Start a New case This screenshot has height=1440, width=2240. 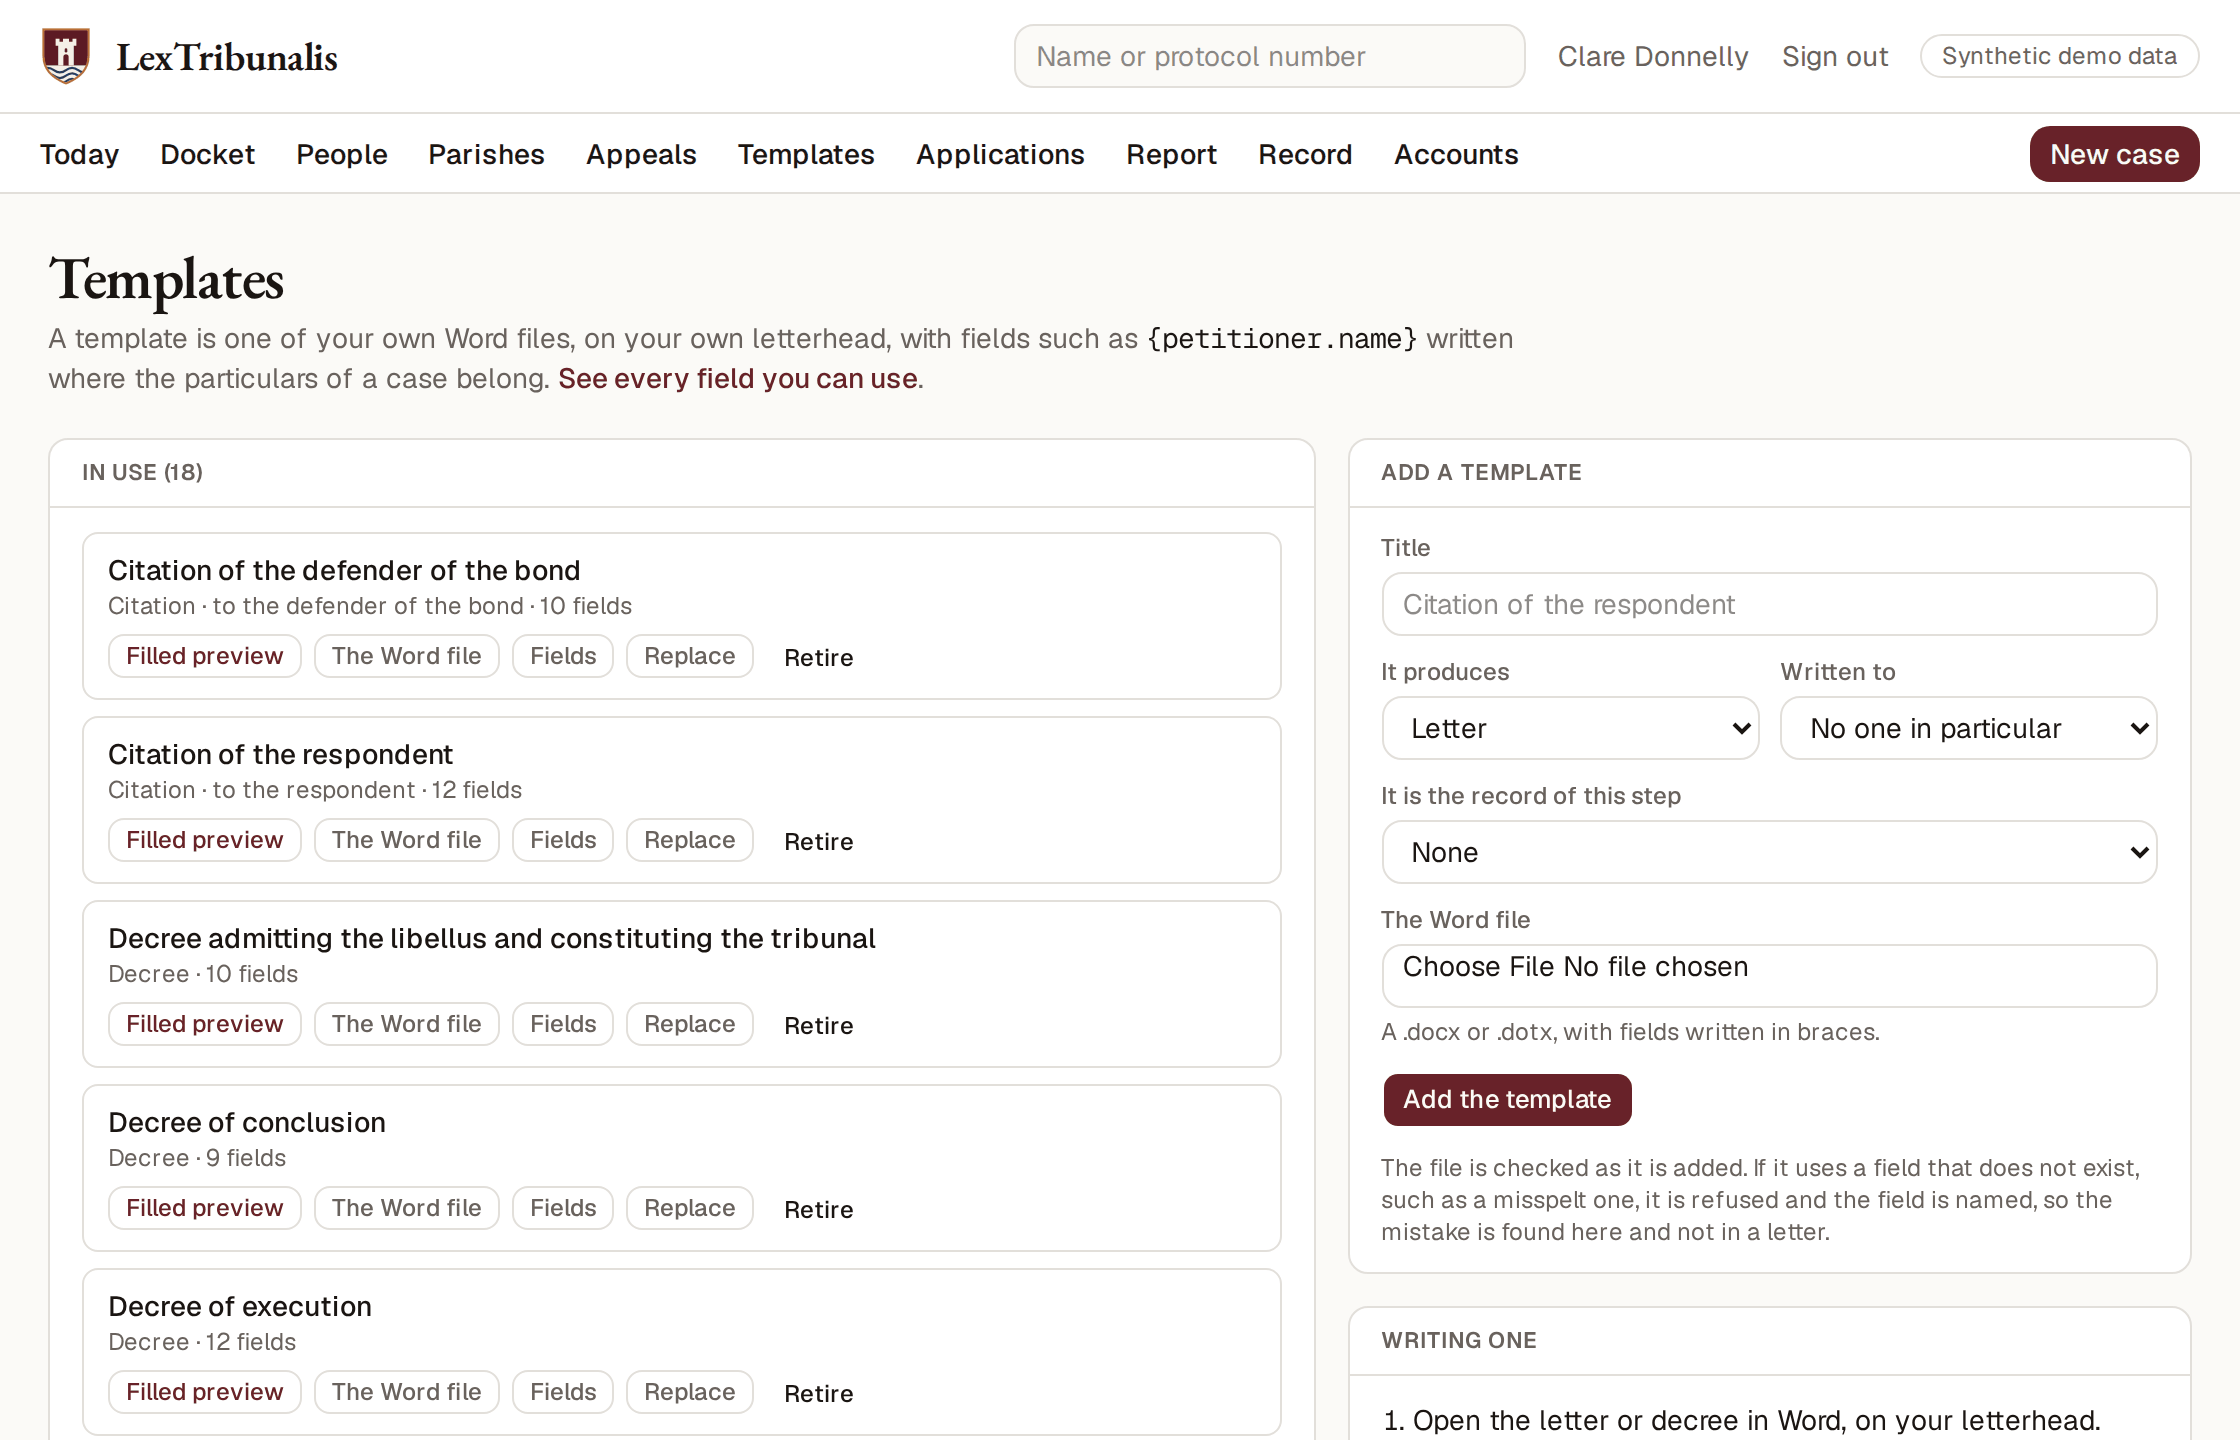coord(2114,154)
